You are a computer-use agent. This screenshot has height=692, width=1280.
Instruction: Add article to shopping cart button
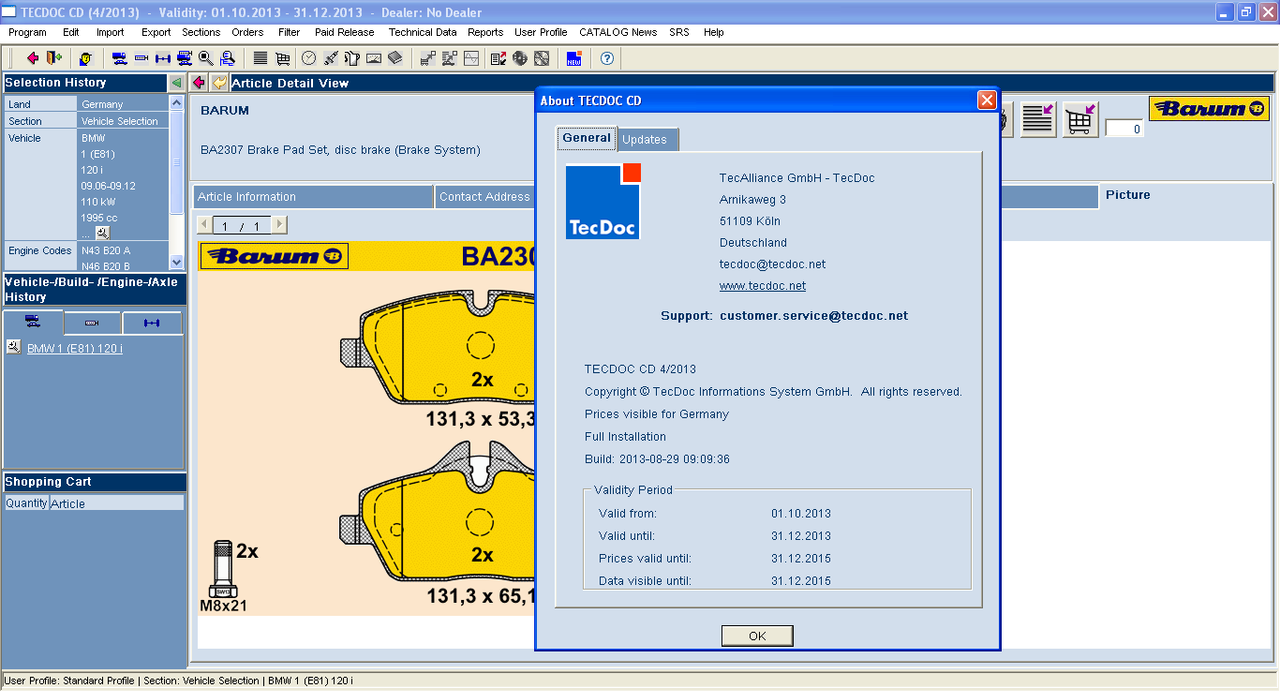point(1080,119)
